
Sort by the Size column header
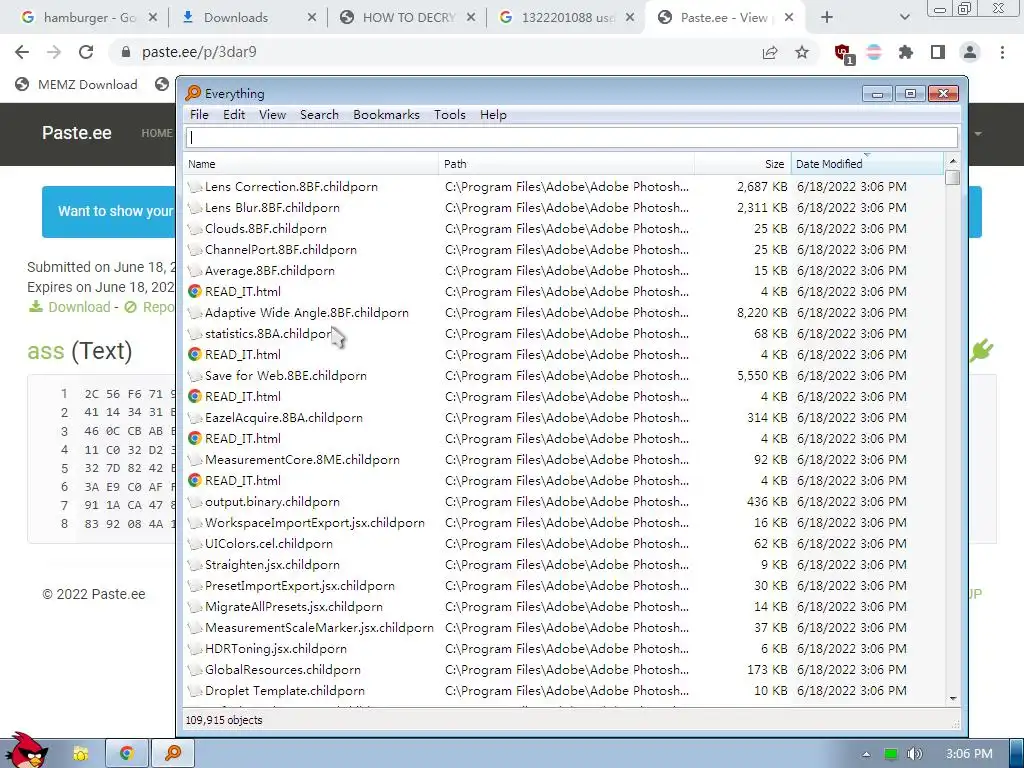coord(743,164)
